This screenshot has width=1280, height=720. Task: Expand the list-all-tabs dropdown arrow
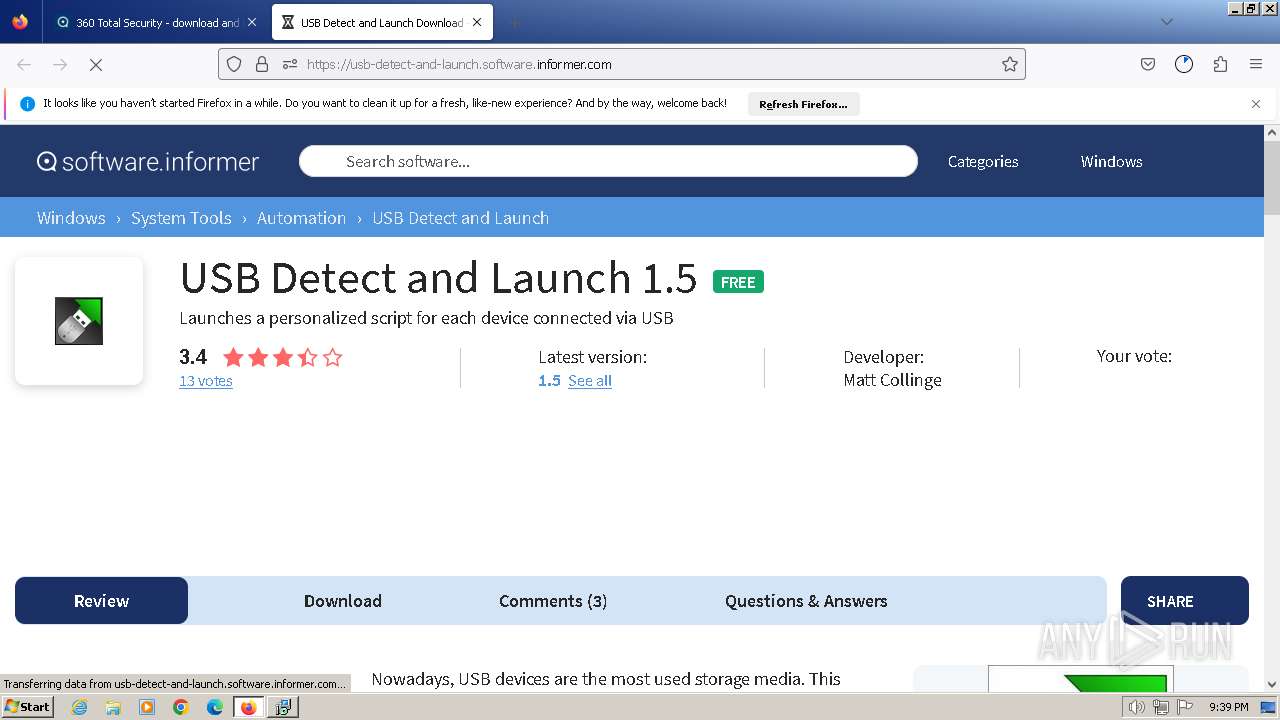(1166, 22)
